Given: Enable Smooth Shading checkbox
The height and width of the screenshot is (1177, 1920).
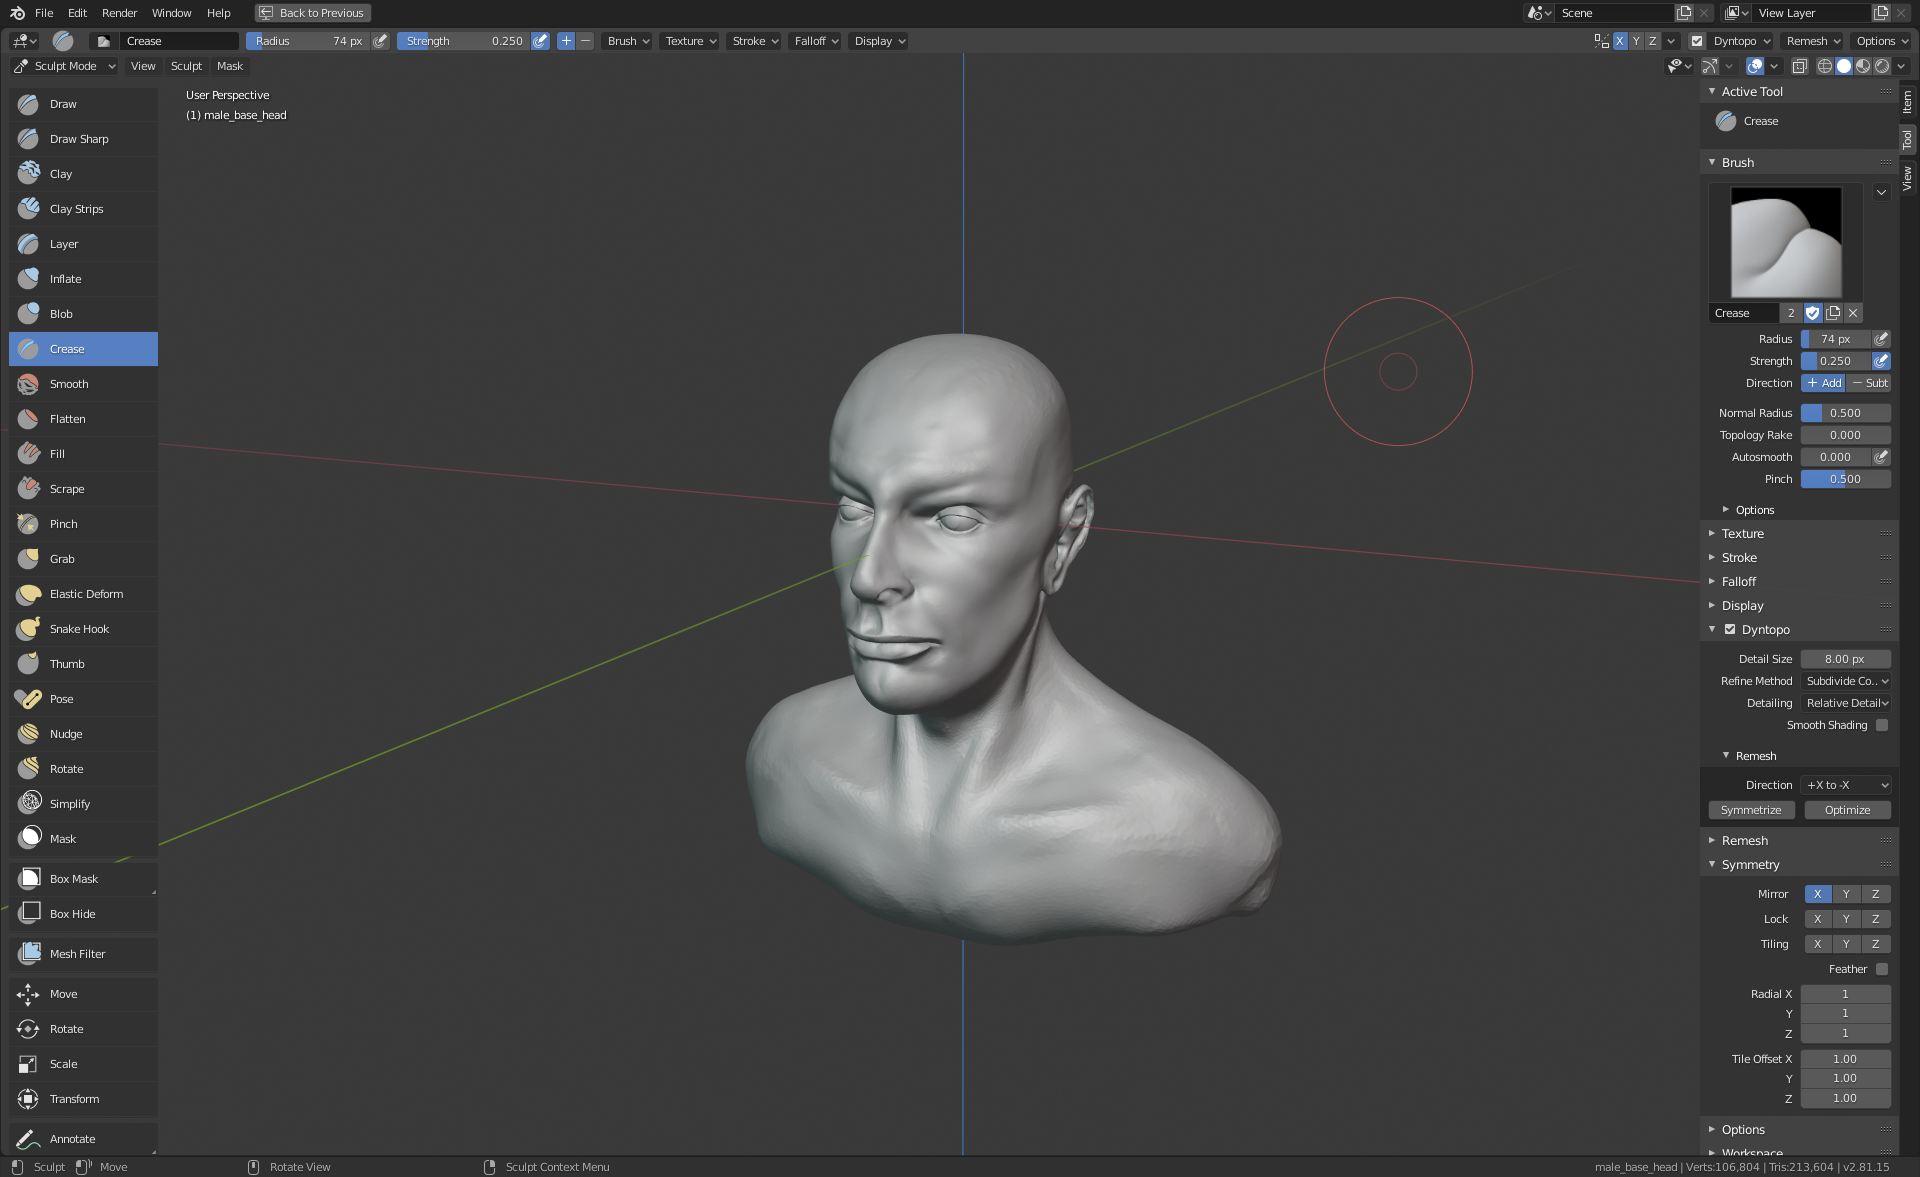Looking at the screenshot, I should click(x=1882, y=725).
